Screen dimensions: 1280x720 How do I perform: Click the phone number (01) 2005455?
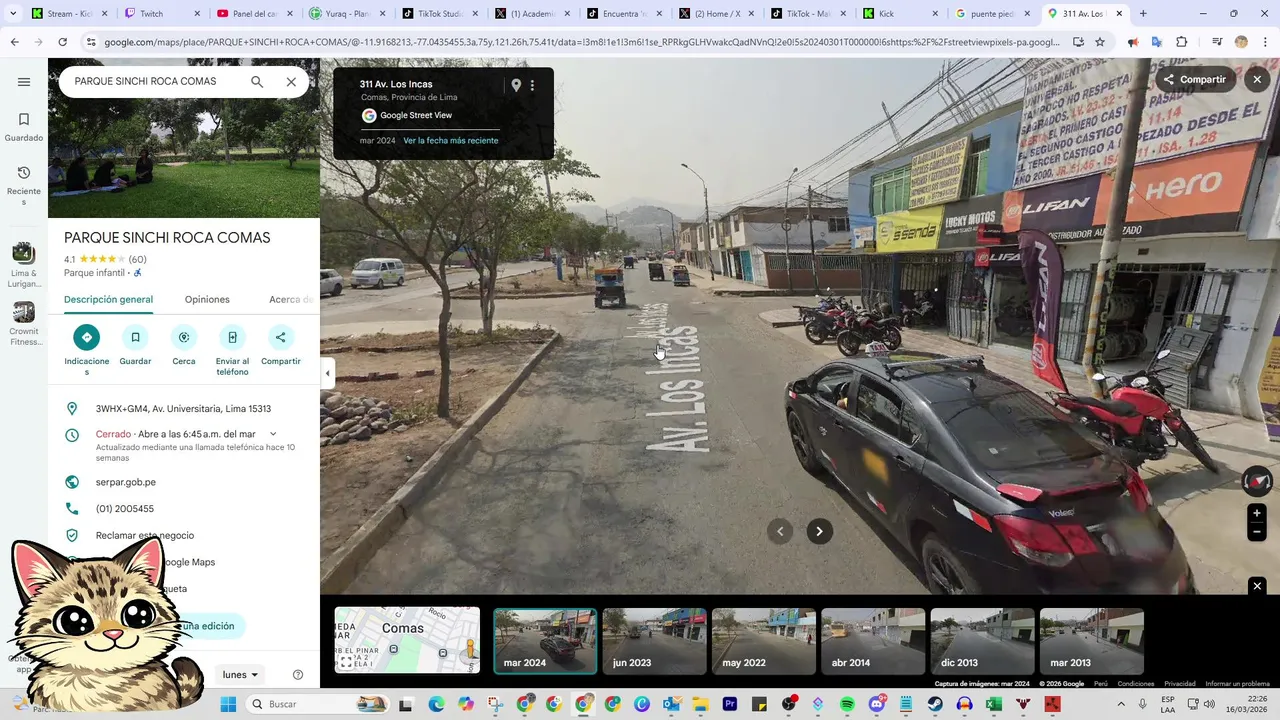(x=125, y=509)
